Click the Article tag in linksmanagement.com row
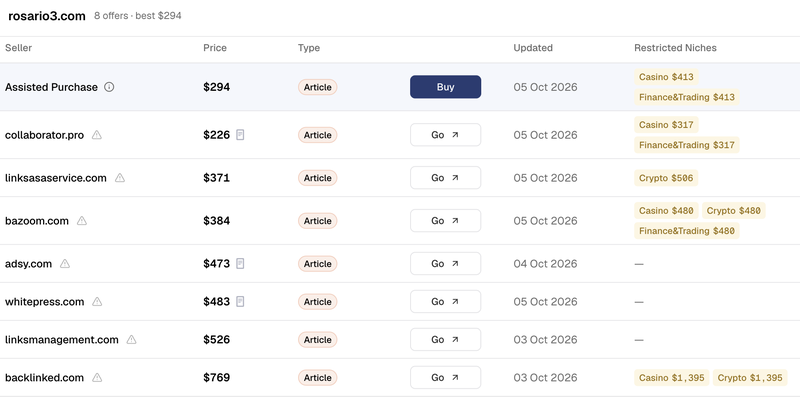 pyautogui.click(x=317, y=339)
